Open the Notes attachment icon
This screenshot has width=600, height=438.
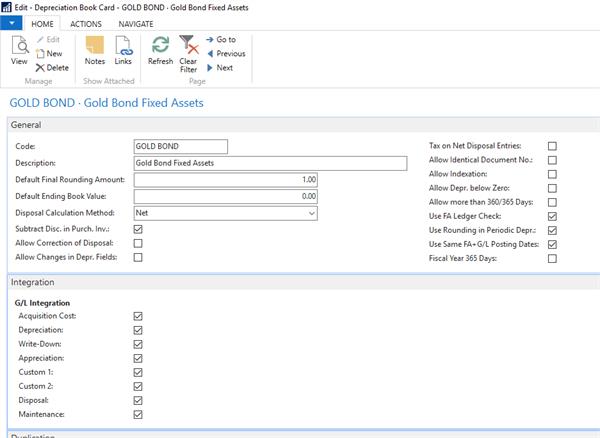pyautogui.click(x=95, y=49)
